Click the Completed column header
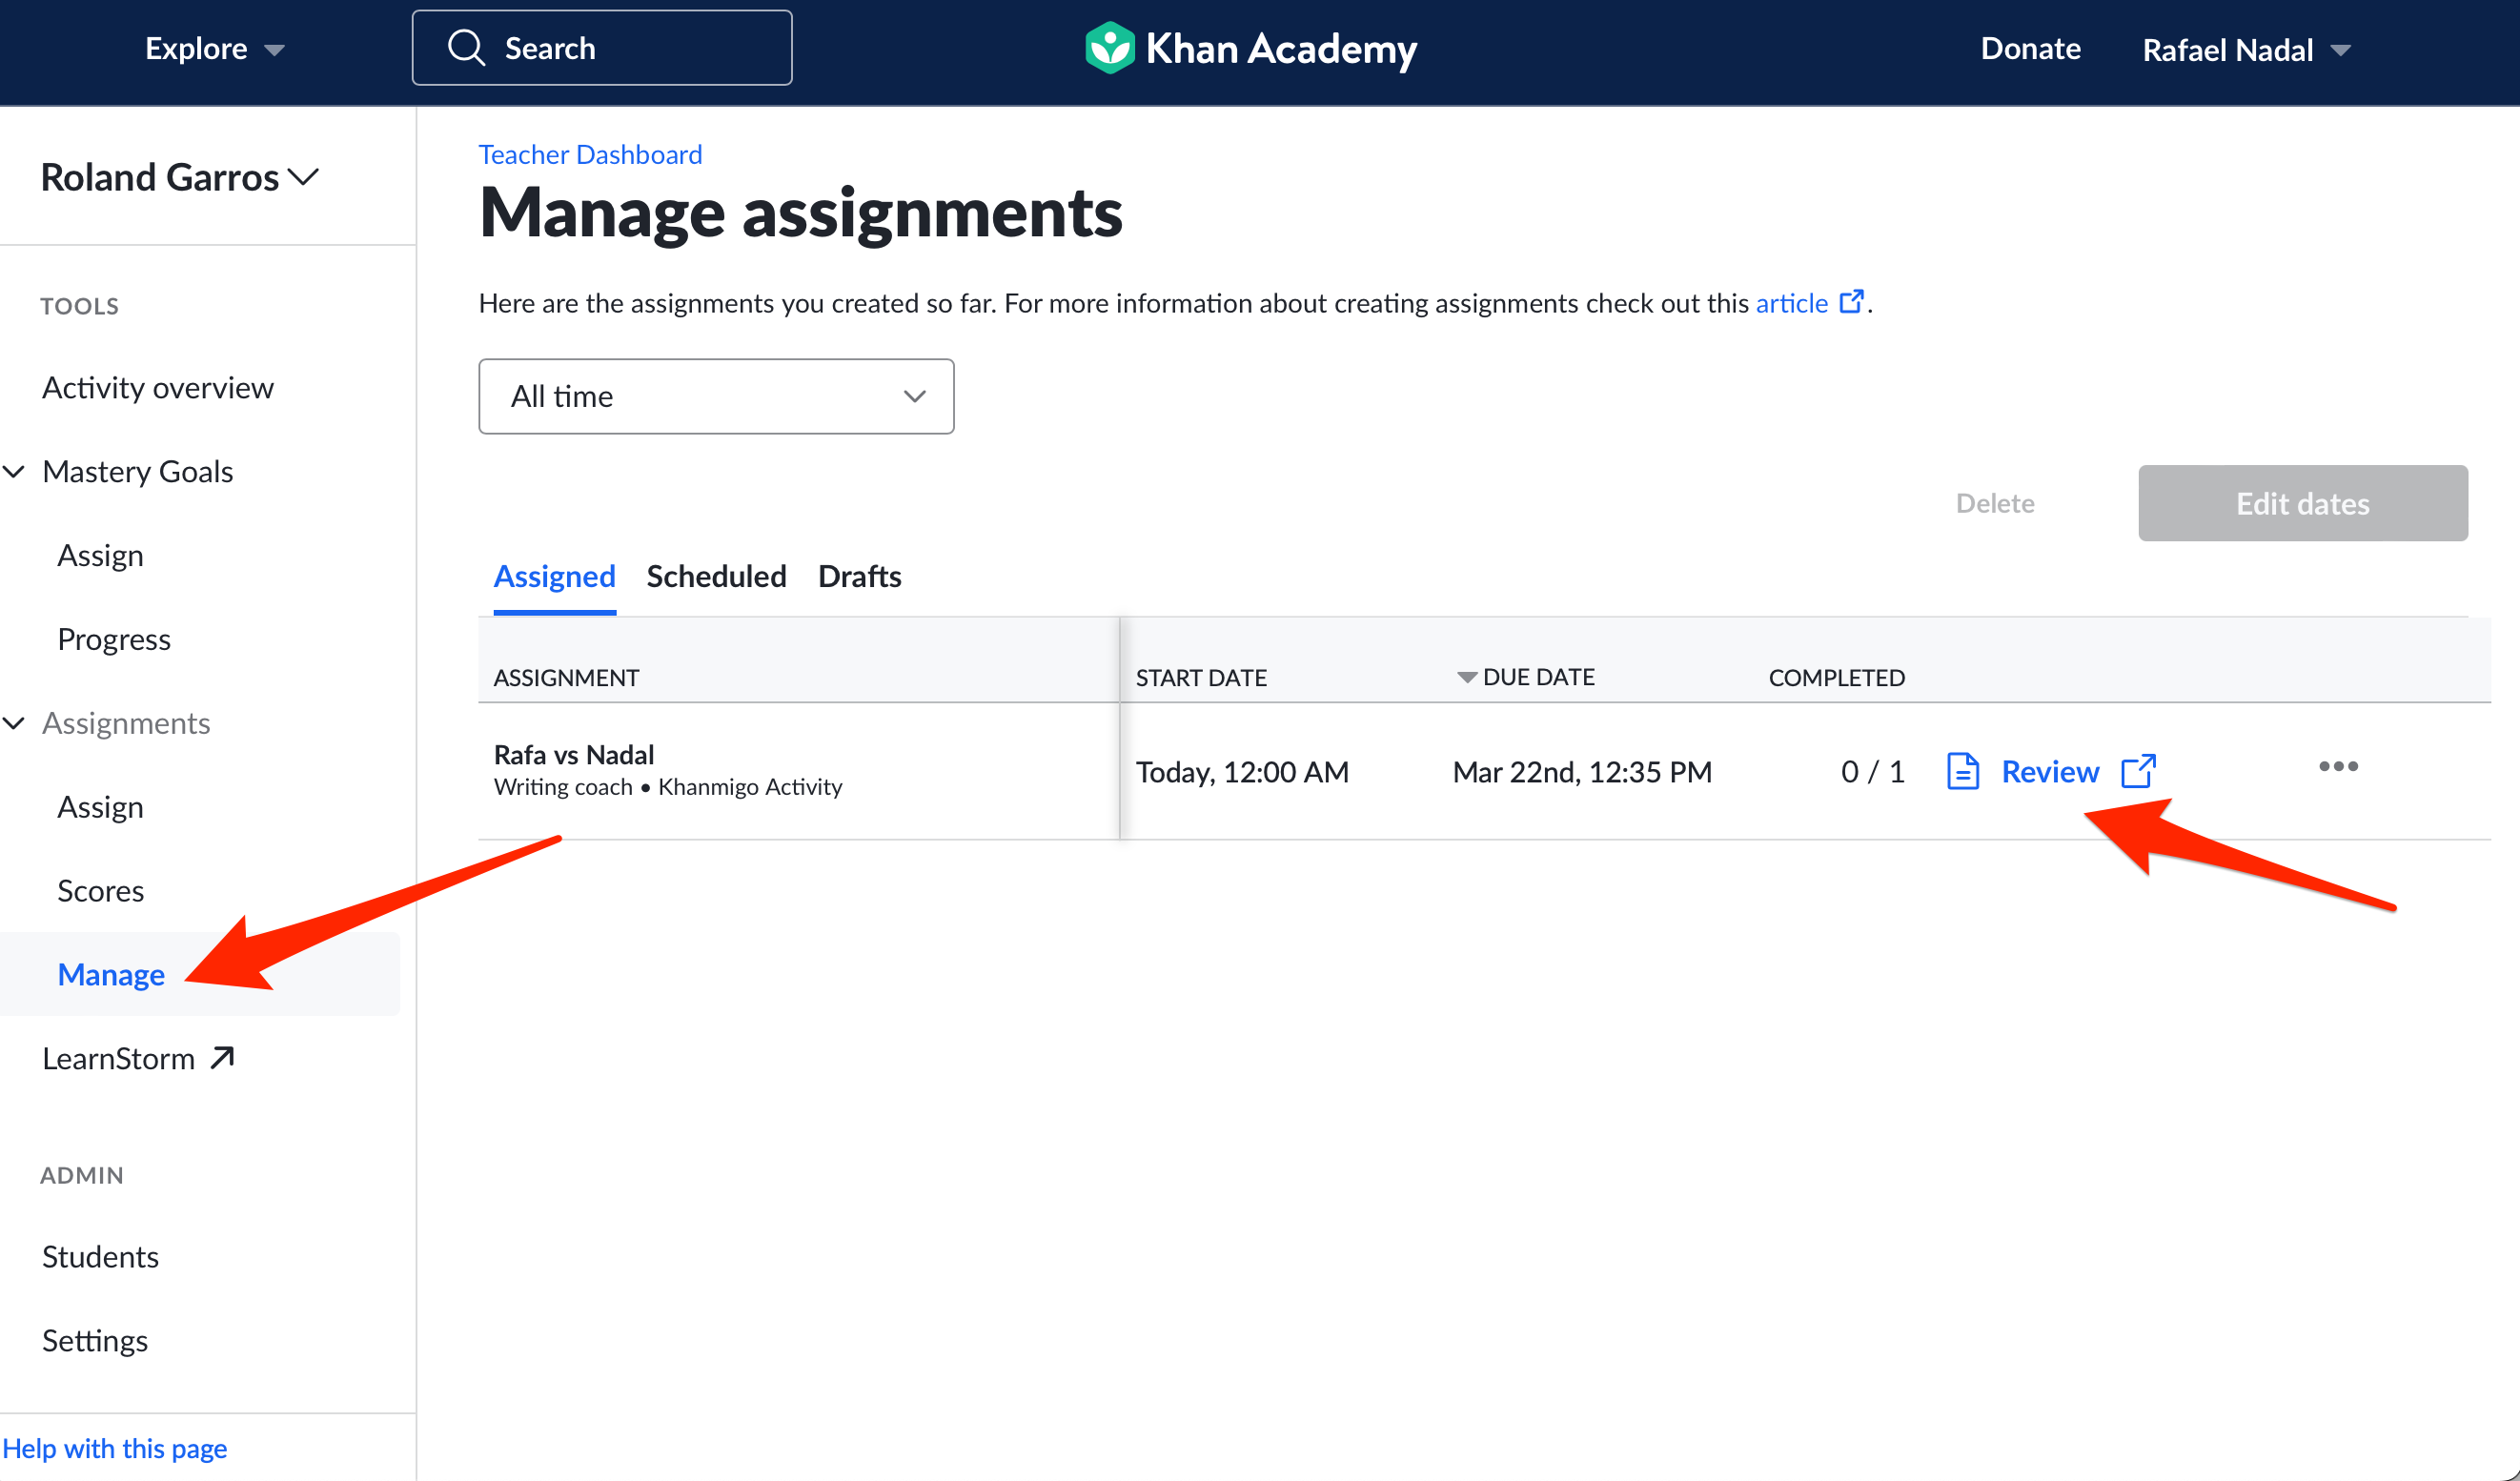Screen dimensions: 2520x1481 tap(1837, 678)
